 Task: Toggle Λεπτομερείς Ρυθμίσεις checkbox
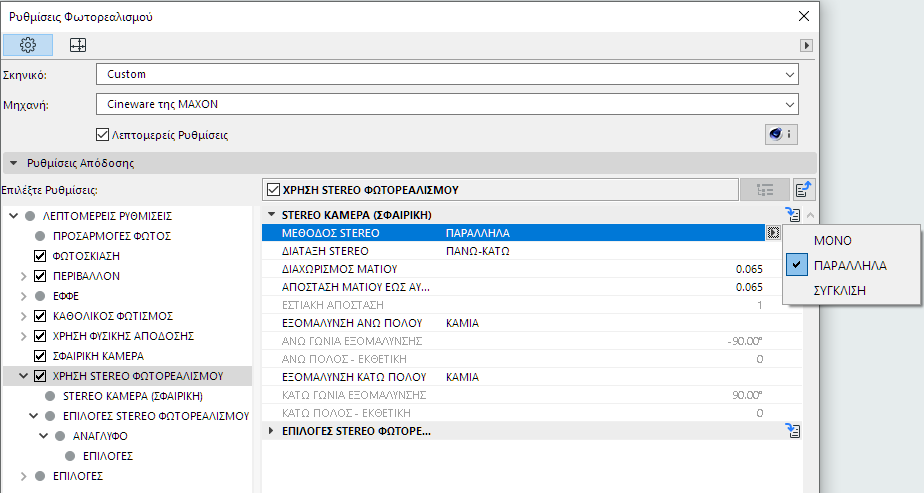point(103,135)
